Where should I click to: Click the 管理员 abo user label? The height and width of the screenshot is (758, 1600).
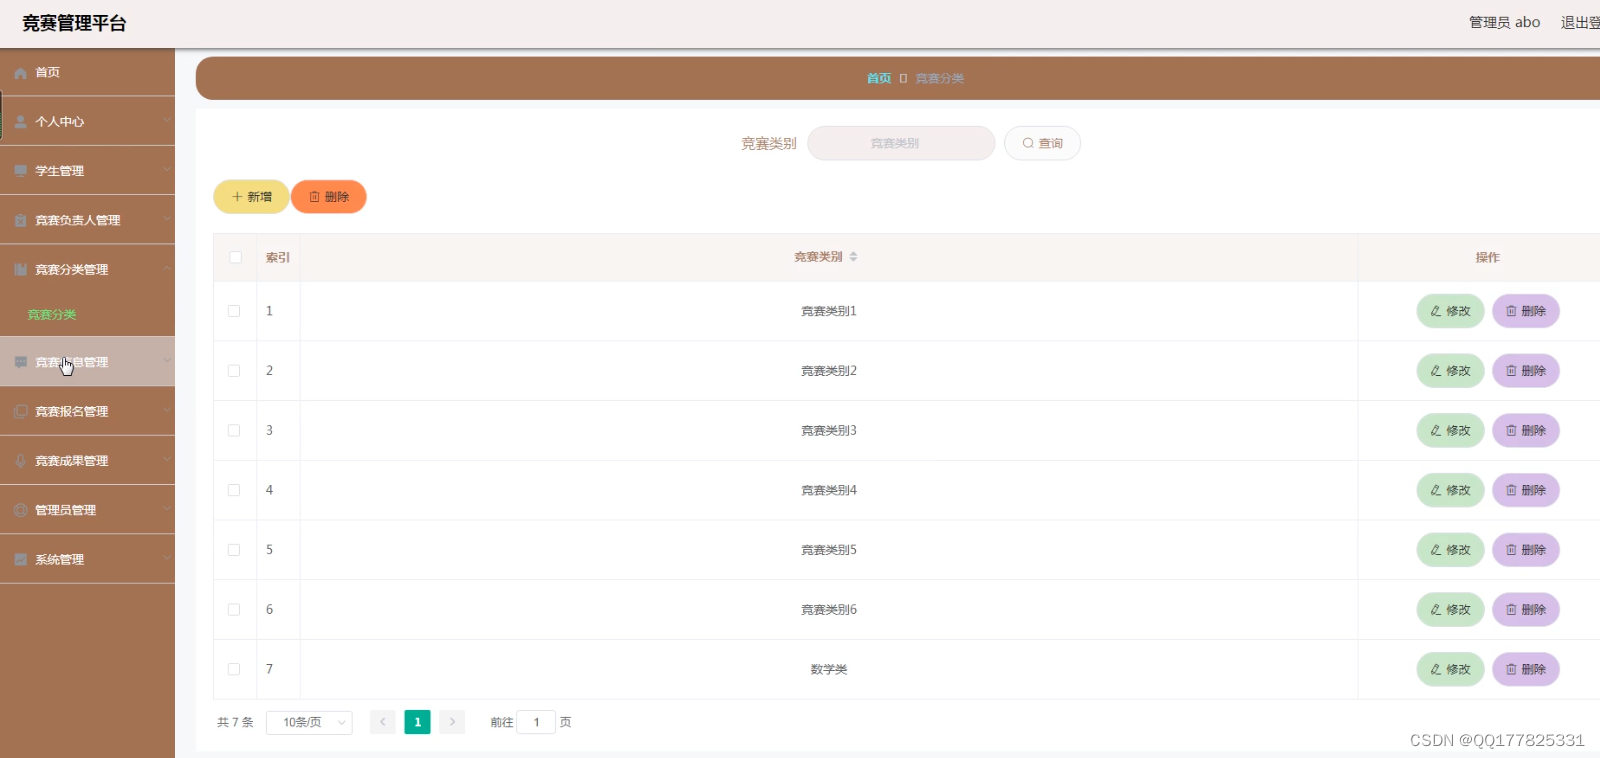[x=1504, y=22]
